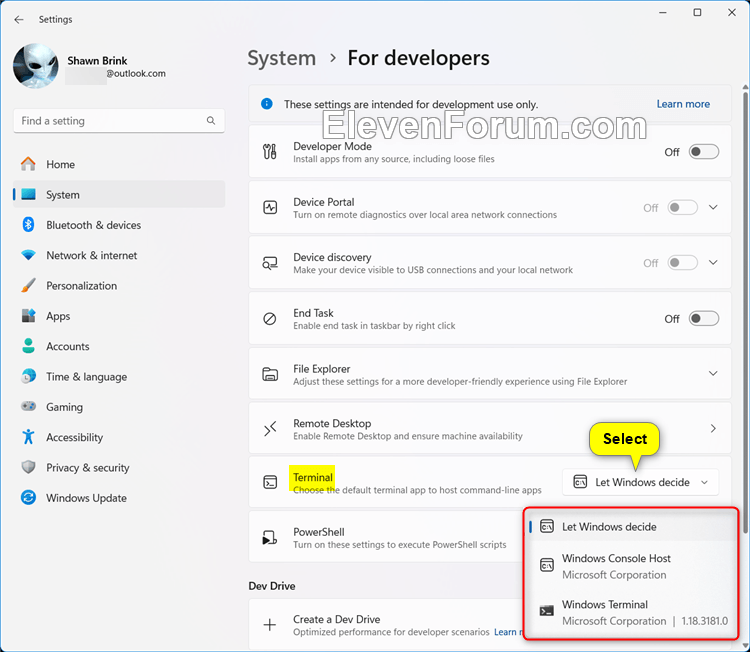This screenshot has height=652, width=750.
Task: Click the Windows Update sync icon
Action: [x=28, y=497]
